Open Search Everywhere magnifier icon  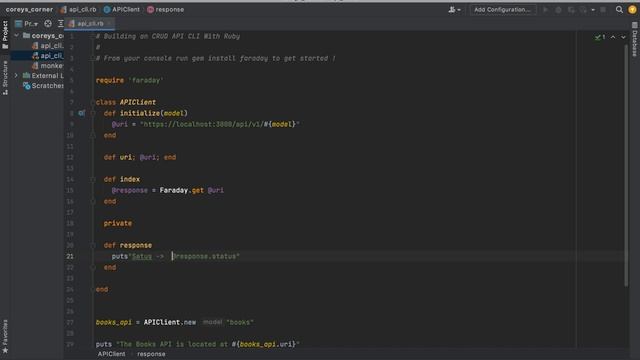point(619,9)
